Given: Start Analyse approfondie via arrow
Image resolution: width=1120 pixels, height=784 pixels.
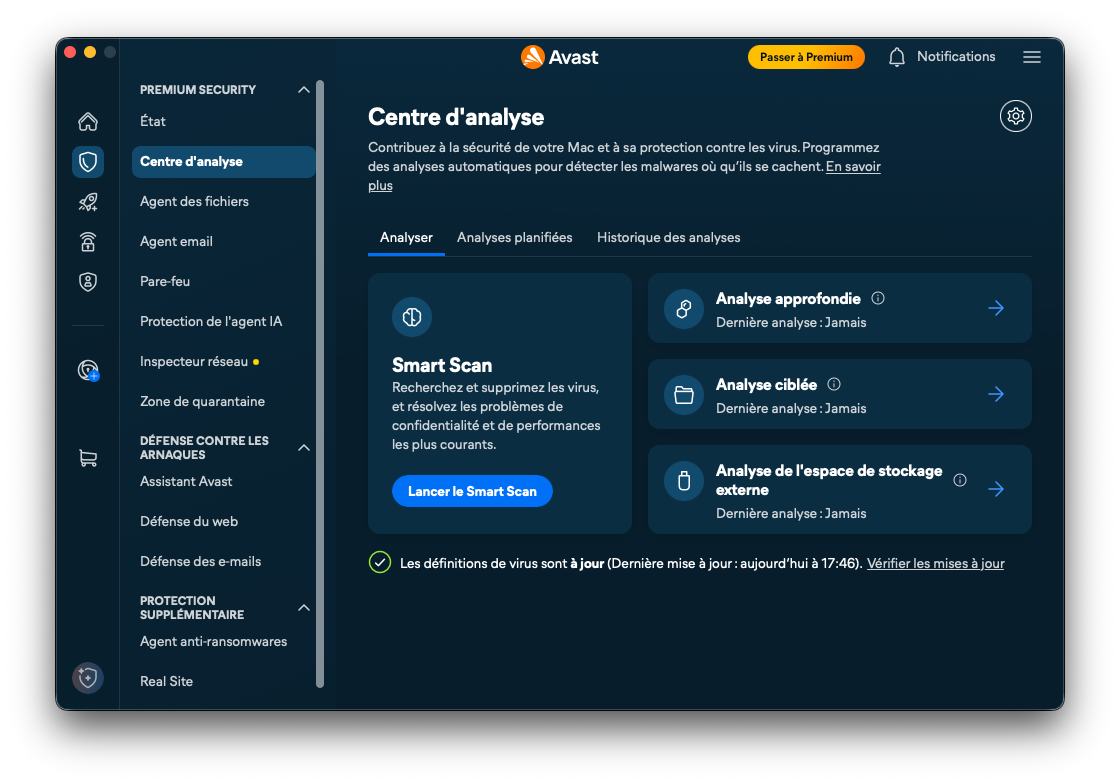Looking at the screenshot, I should (996, 308).
